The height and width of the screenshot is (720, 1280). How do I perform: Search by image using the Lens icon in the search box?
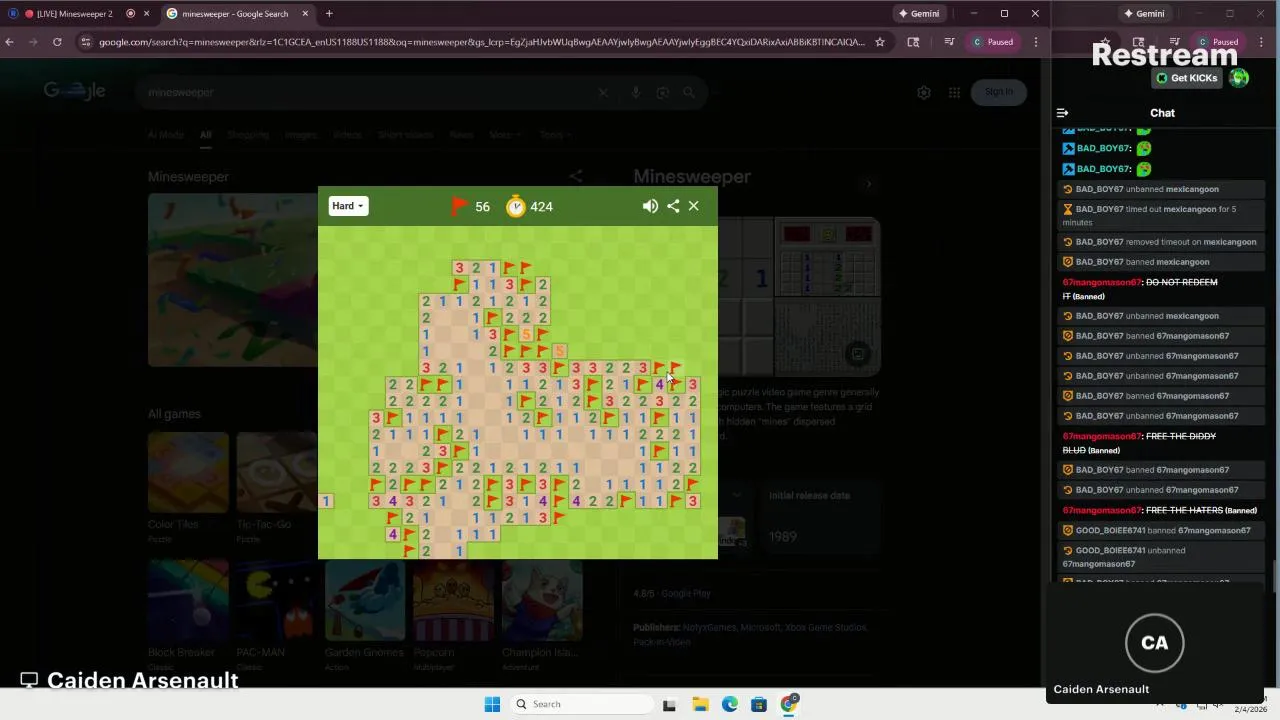[x=662, y=92]
